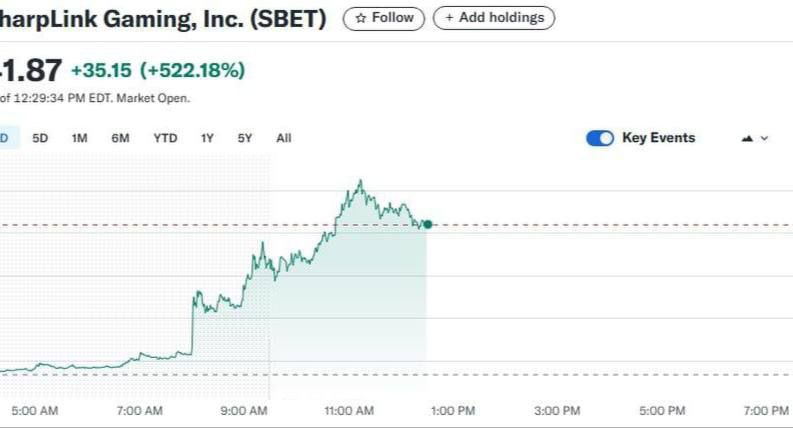
Task: Click the mountain chart type icon
Action: 746,139
